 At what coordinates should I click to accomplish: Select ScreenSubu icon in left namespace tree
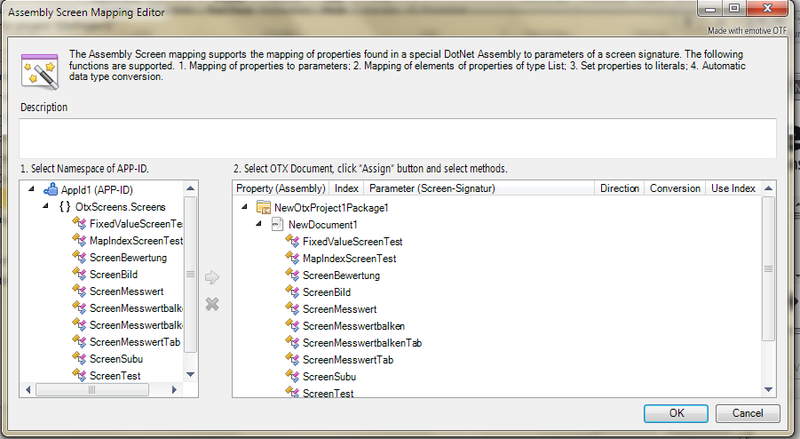[79, 358]
